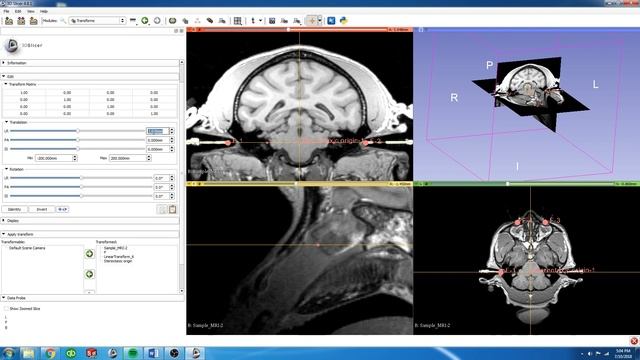
Task: Open the mouse mode dropdown arrow
Action: [x=260, y=21]
